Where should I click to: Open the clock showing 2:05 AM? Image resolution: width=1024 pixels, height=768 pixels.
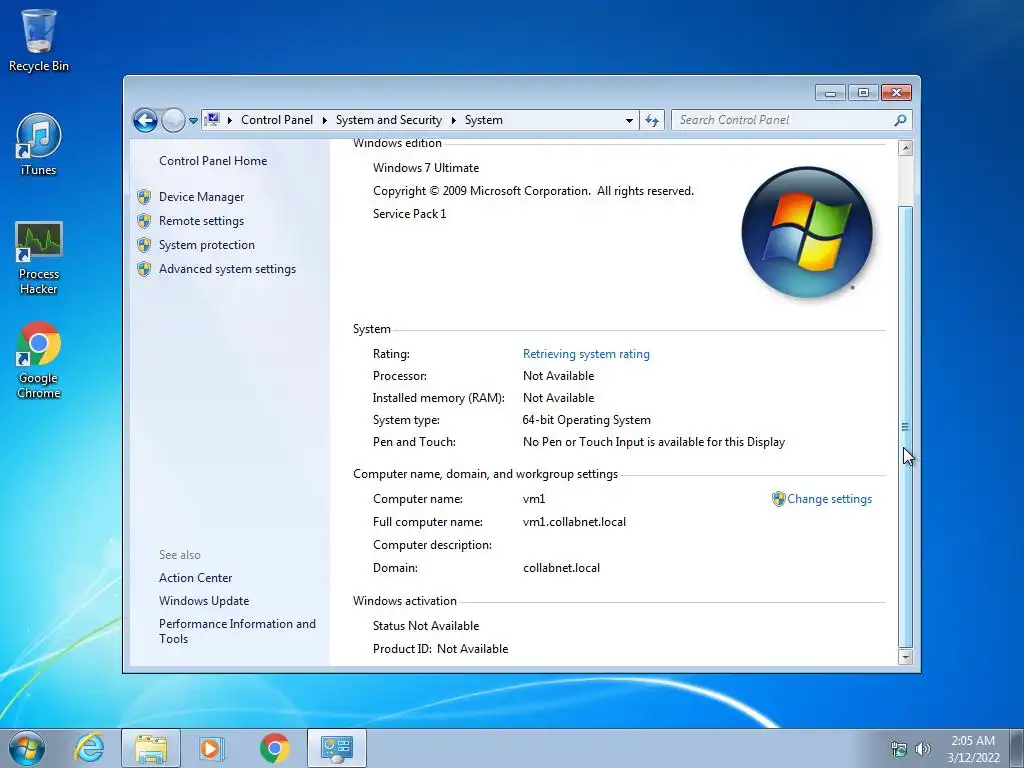coord(973,749)
